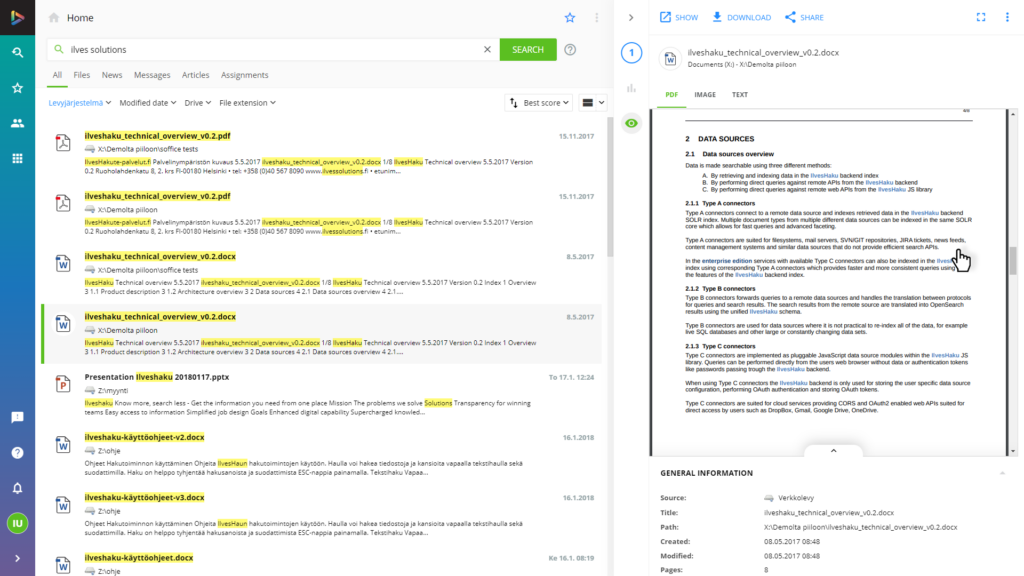Select the PDF preview tab
Screen dimensions: 1024x576
coord(671,95)
